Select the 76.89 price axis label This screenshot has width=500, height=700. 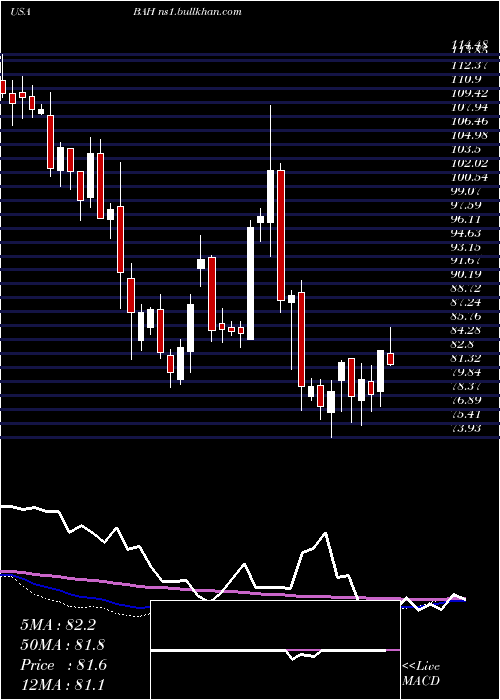click(x=468, y=400)
